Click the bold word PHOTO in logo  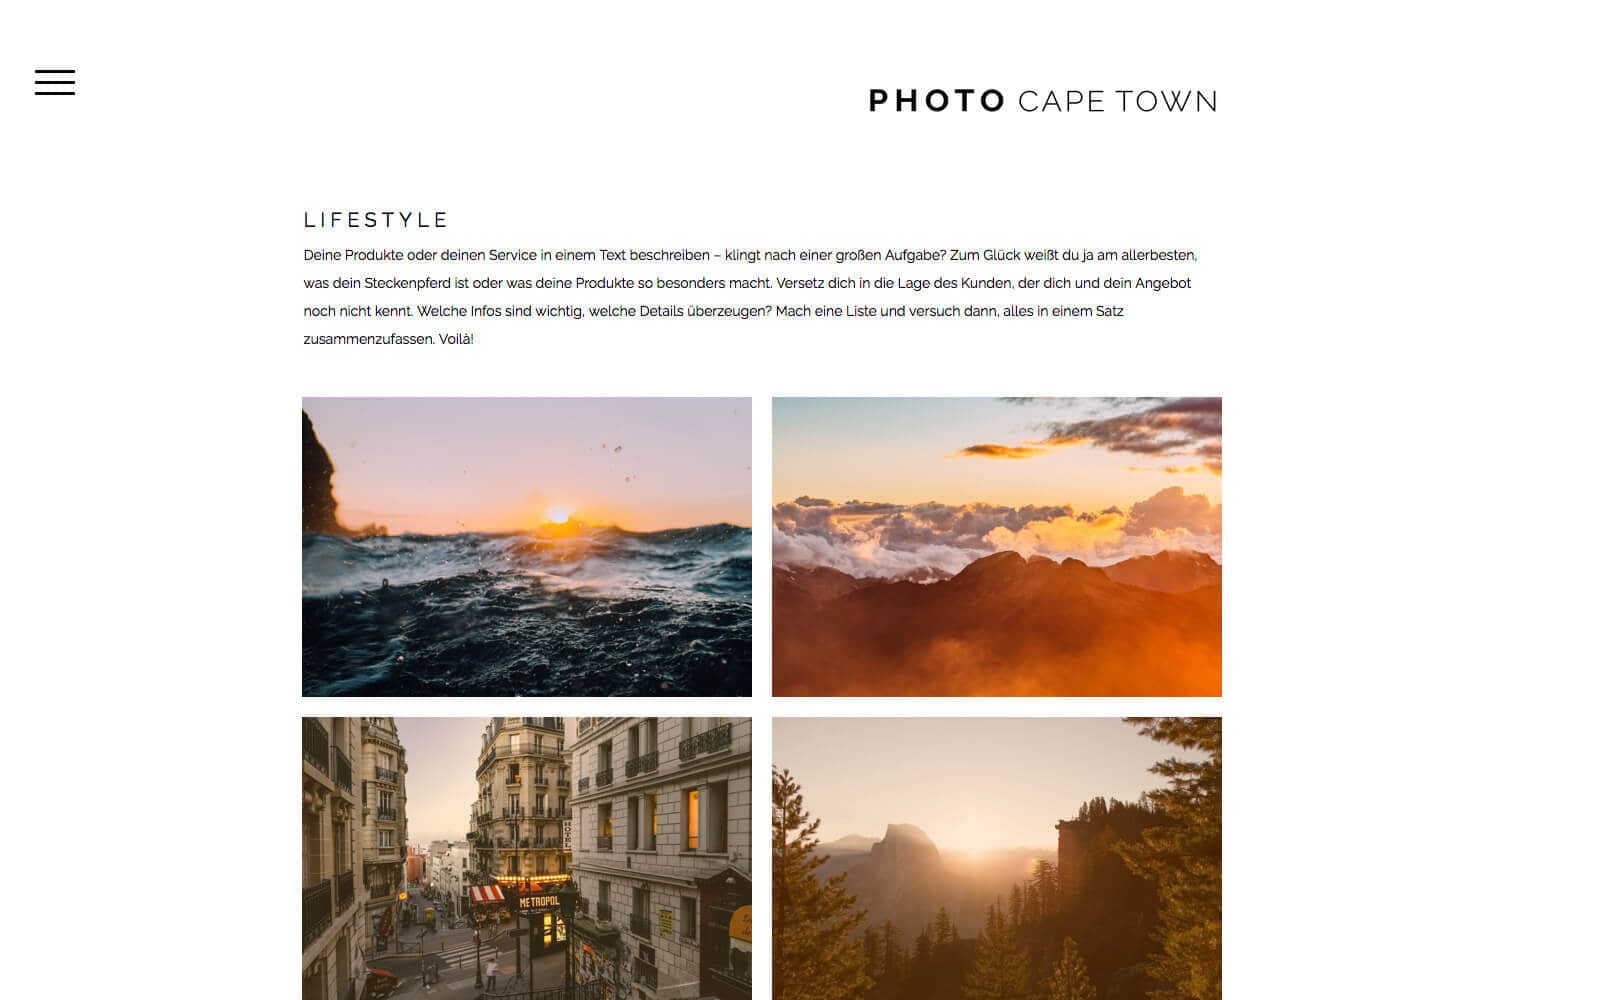(x=937, y=101)
